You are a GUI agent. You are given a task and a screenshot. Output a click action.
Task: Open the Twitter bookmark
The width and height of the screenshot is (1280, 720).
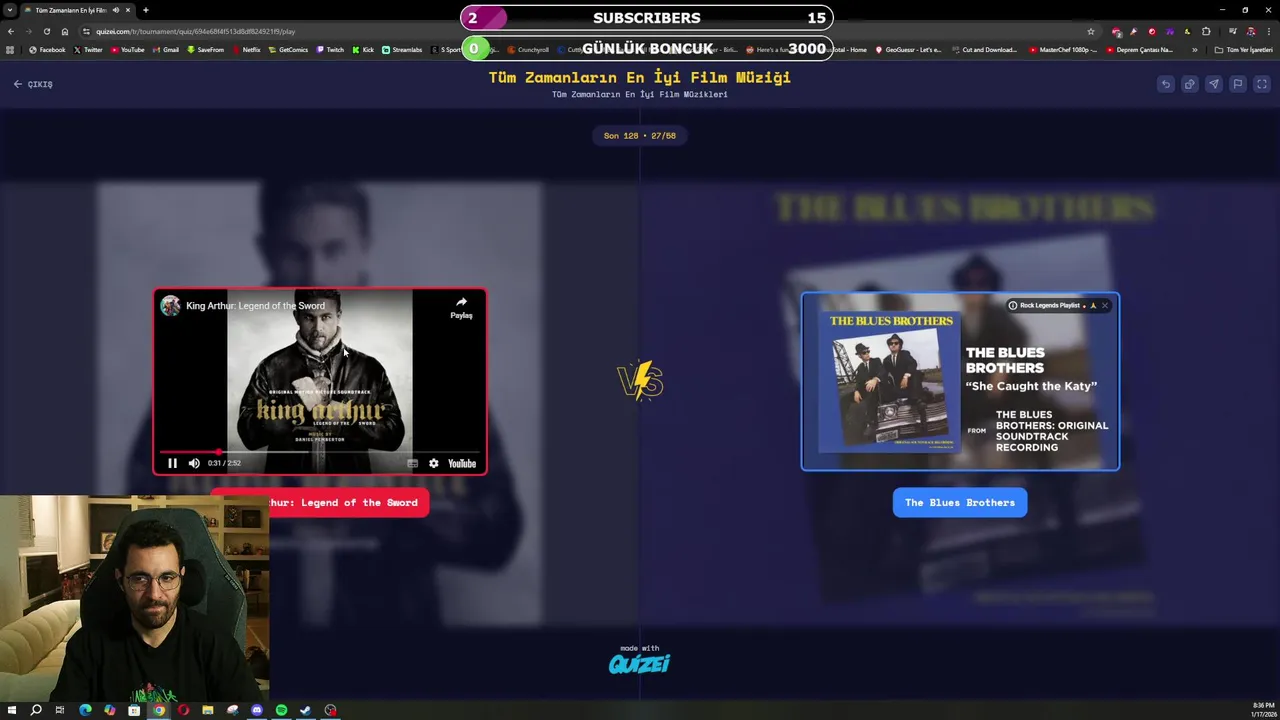tap(88, 49)
